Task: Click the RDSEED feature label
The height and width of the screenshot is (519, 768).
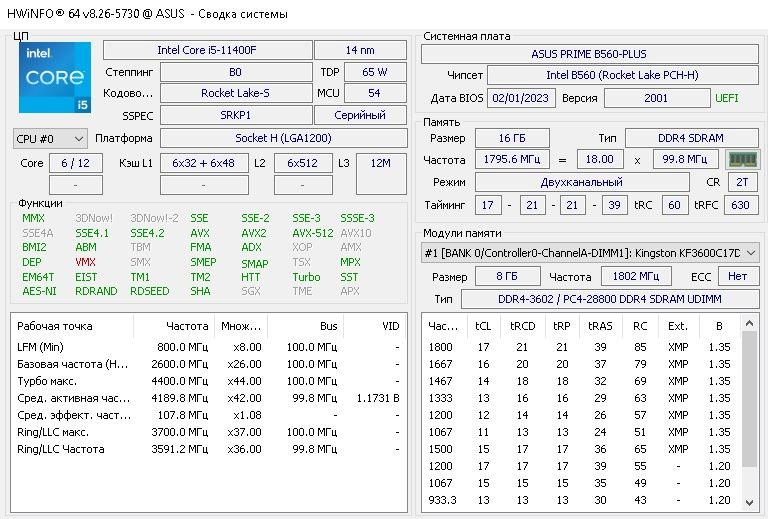Action: [150, 291]
